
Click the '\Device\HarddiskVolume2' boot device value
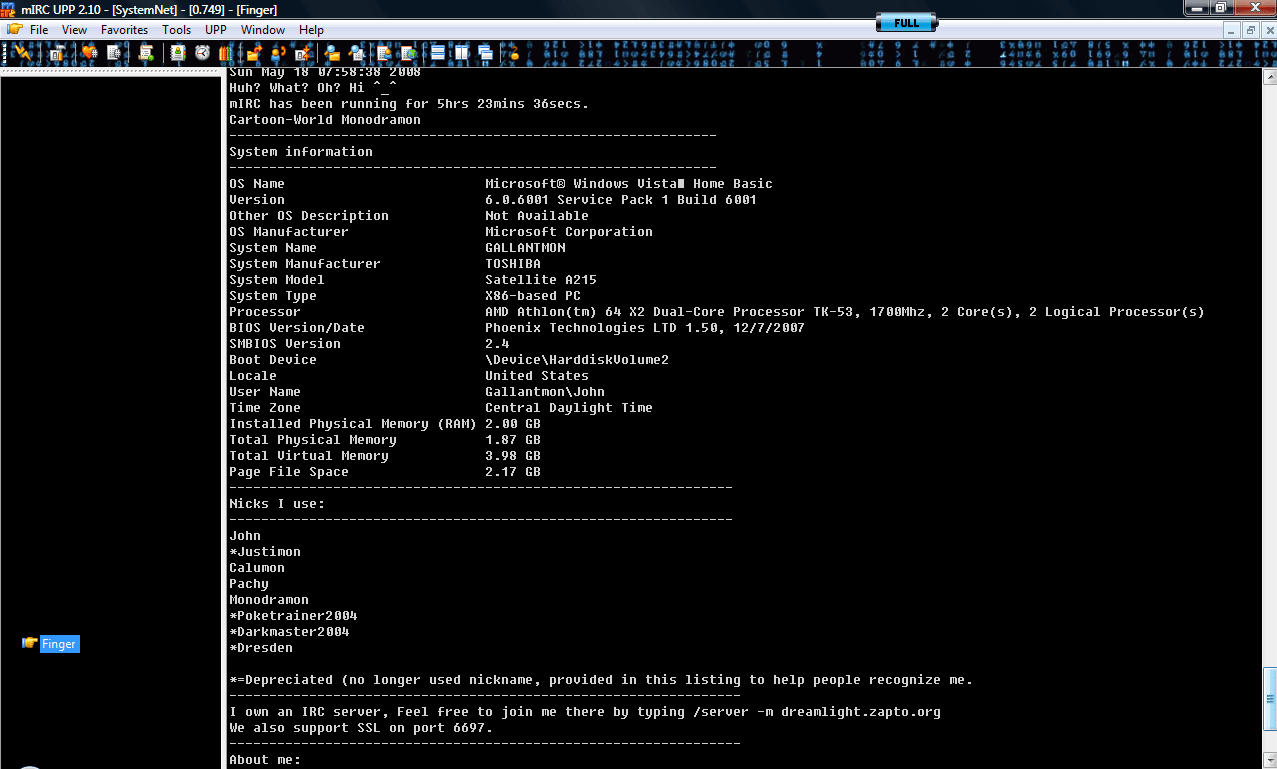coord(577,360)
